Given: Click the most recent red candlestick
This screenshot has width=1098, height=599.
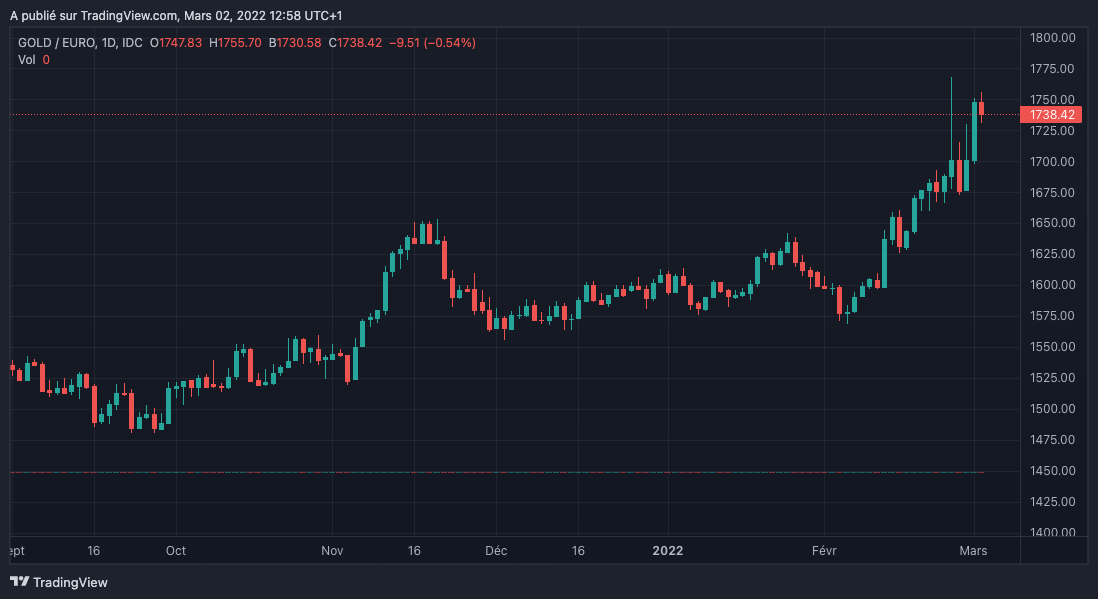Looking at the screenshot, I should [982, 108].
